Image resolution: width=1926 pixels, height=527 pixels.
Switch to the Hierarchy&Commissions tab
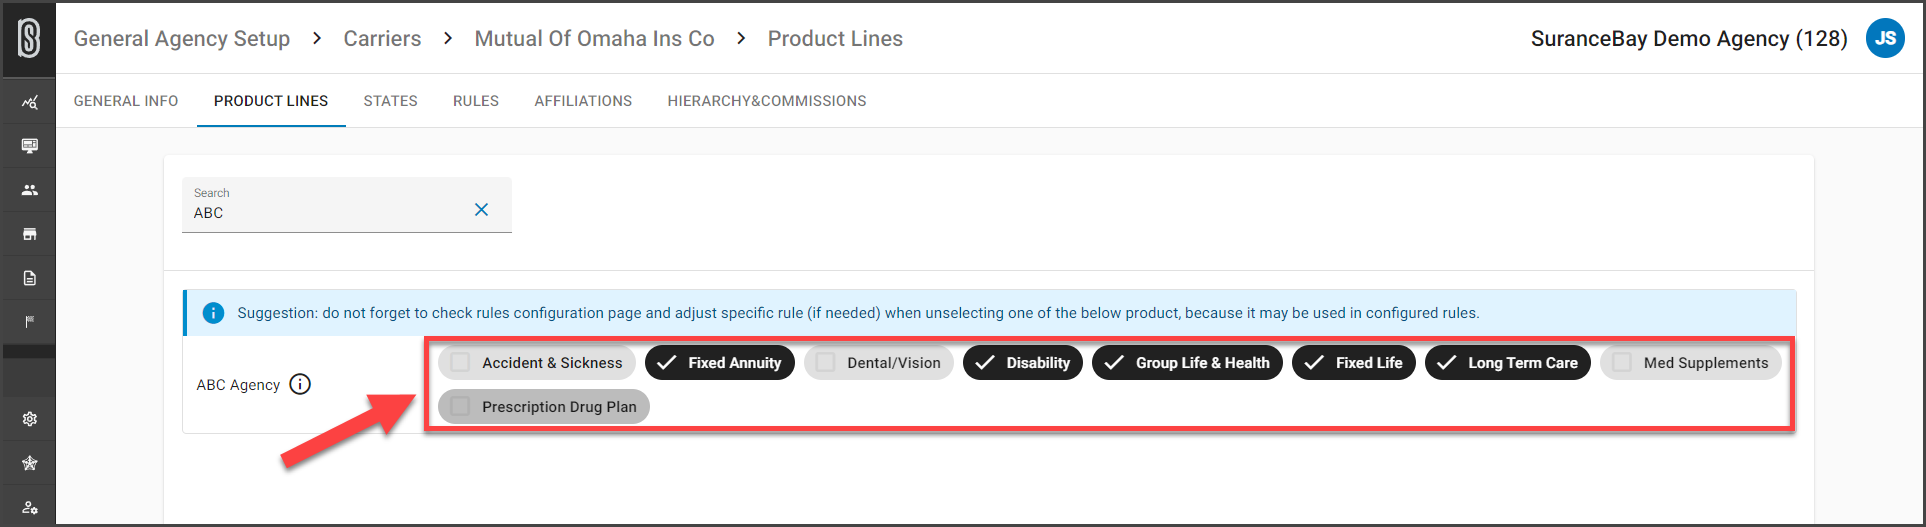(767, 101)
